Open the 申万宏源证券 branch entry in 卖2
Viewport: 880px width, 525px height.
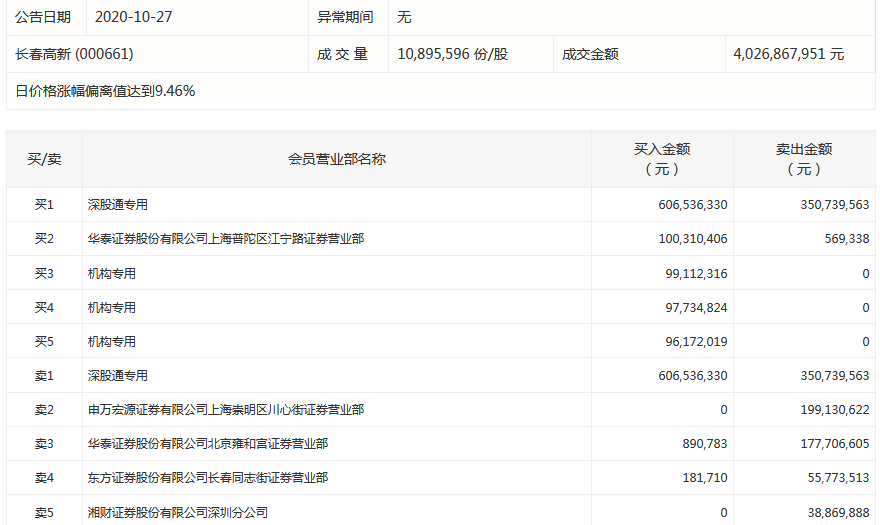click(225, 409)
